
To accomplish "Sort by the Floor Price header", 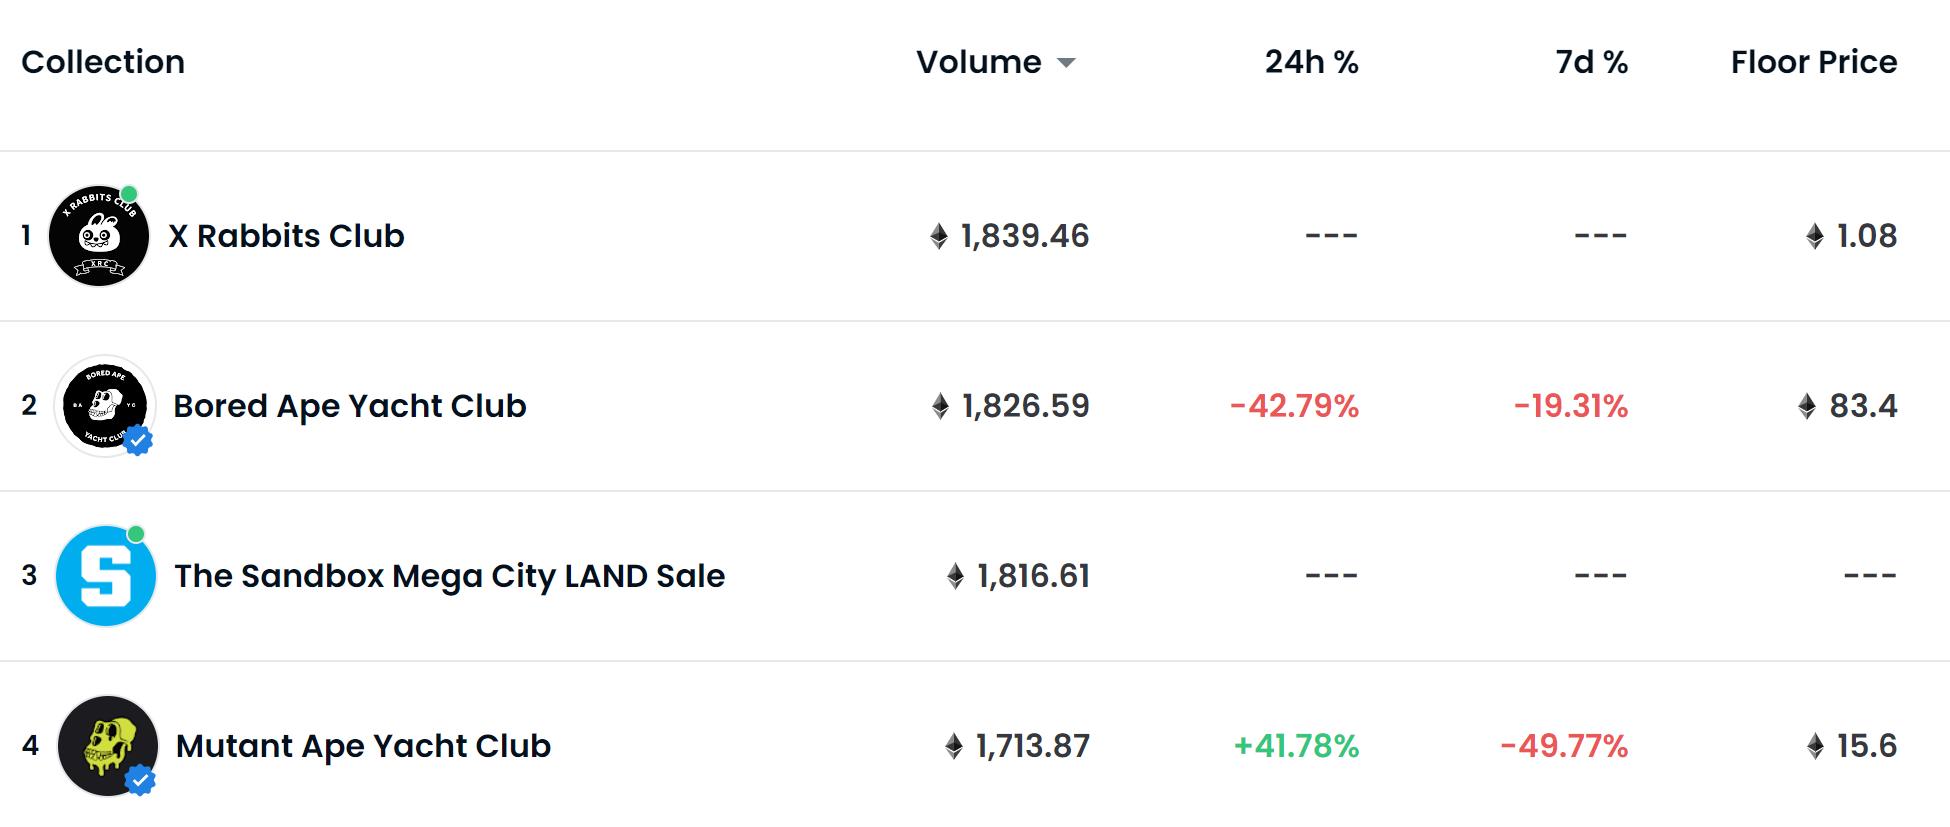I will point(1813,62).
